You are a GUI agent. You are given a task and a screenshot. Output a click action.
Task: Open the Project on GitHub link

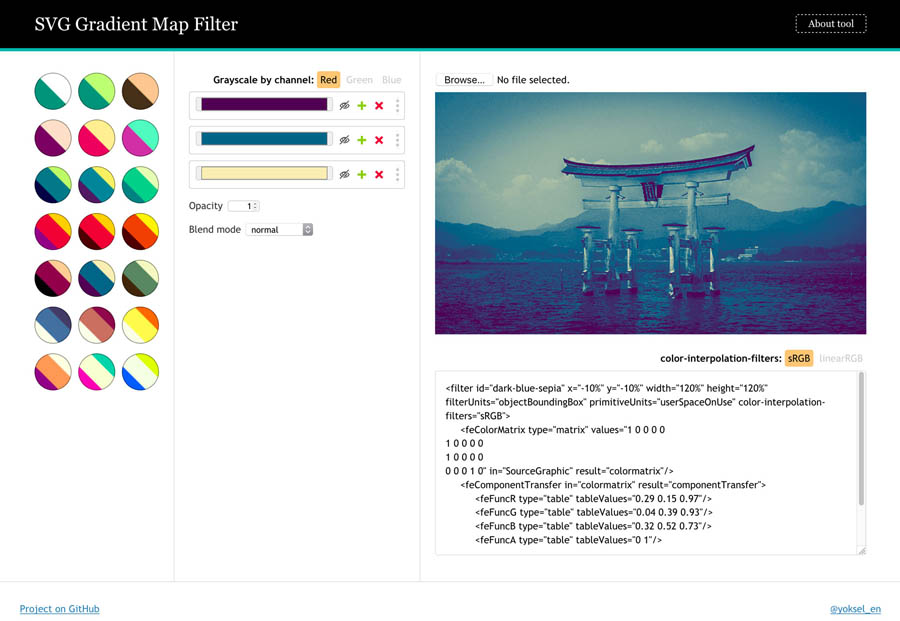pyautogui.click(x=59, y=609)
